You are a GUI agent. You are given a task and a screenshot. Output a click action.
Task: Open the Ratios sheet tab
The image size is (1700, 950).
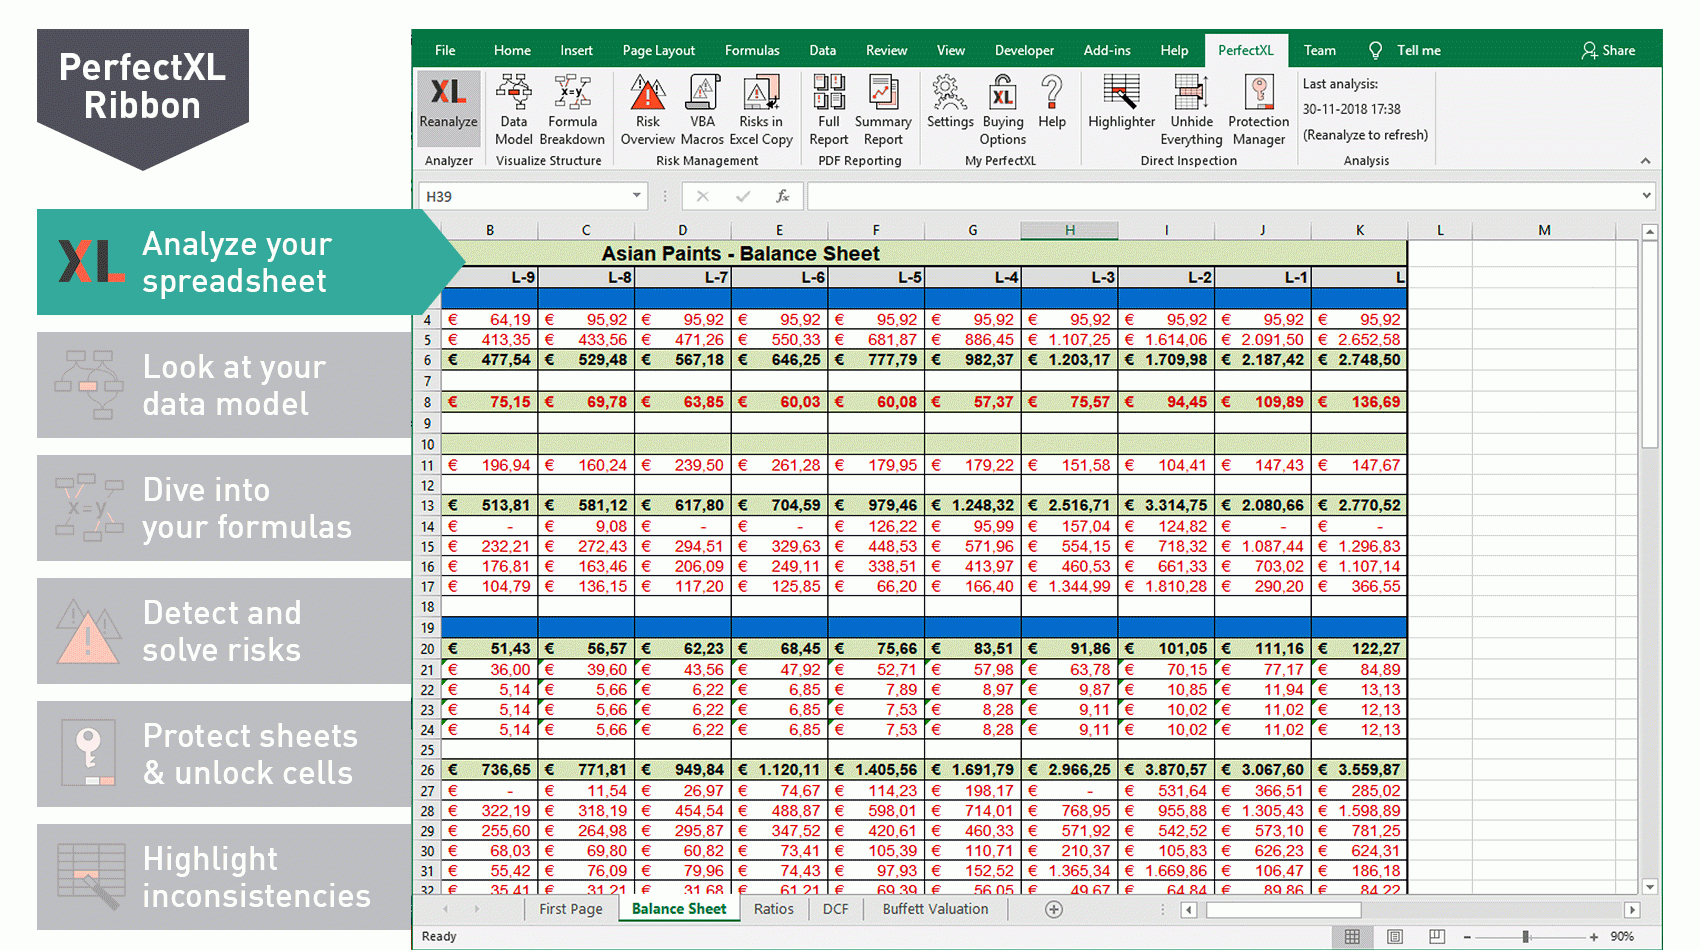point(773,909)
